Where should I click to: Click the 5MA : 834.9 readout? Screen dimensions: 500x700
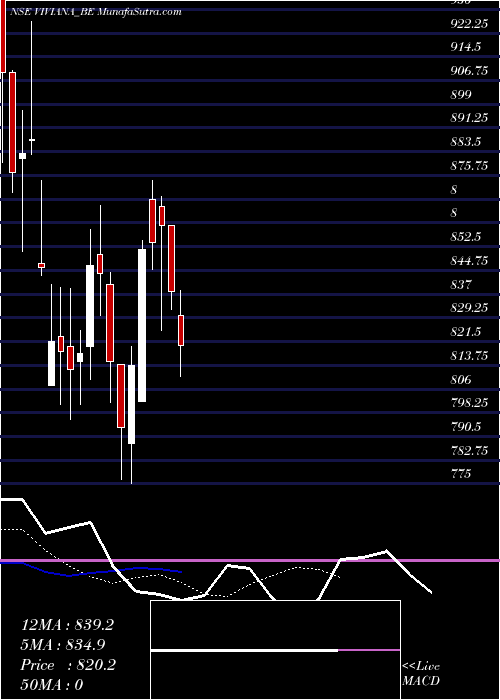click(x=63, y=645)
